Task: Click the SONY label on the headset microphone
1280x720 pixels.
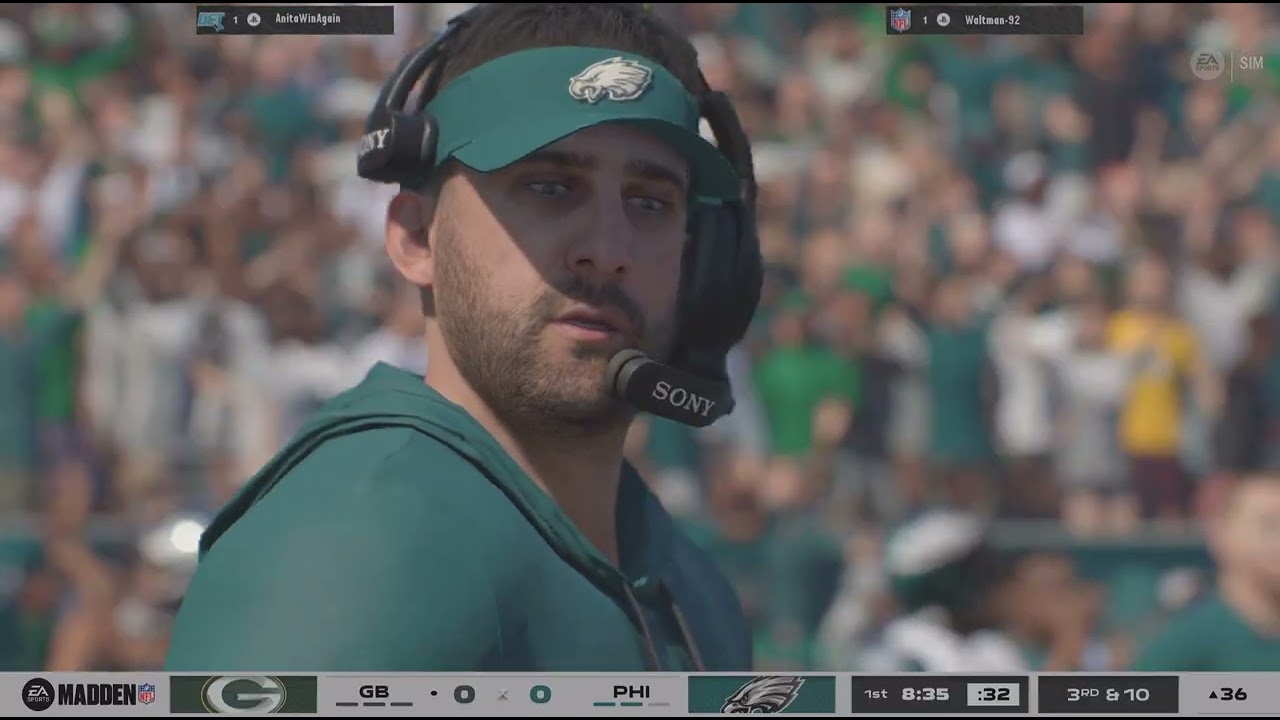Action: click(x=683, y=398)
